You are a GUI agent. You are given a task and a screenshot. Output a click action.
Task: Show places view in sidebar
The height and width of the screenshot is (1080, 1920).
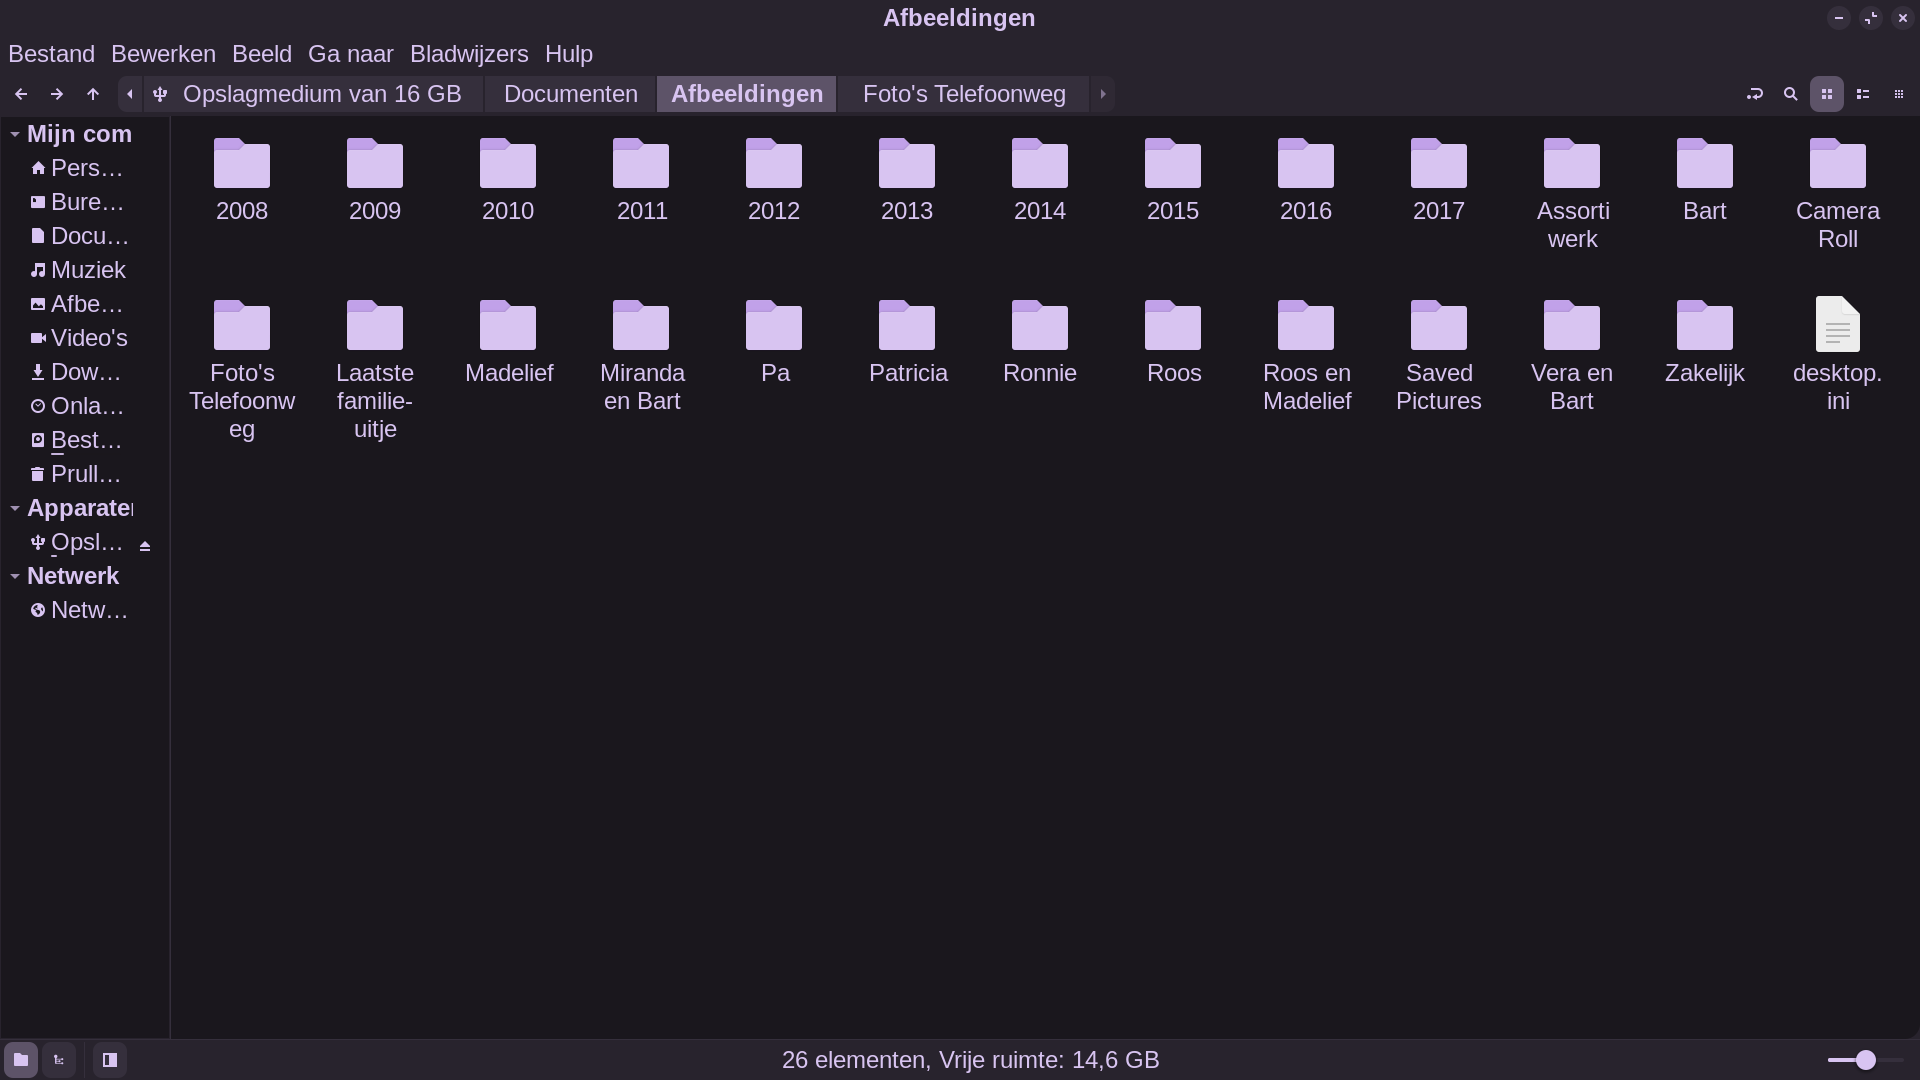pos(21,1060)
